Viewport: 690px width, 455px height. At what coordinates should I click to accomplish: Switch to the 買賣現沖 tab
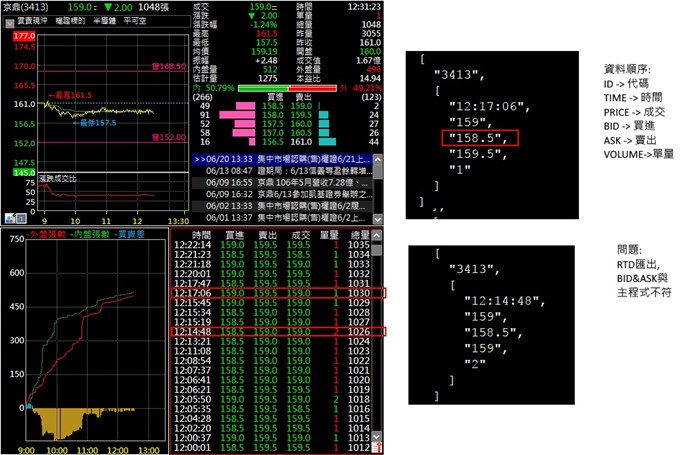30,19
